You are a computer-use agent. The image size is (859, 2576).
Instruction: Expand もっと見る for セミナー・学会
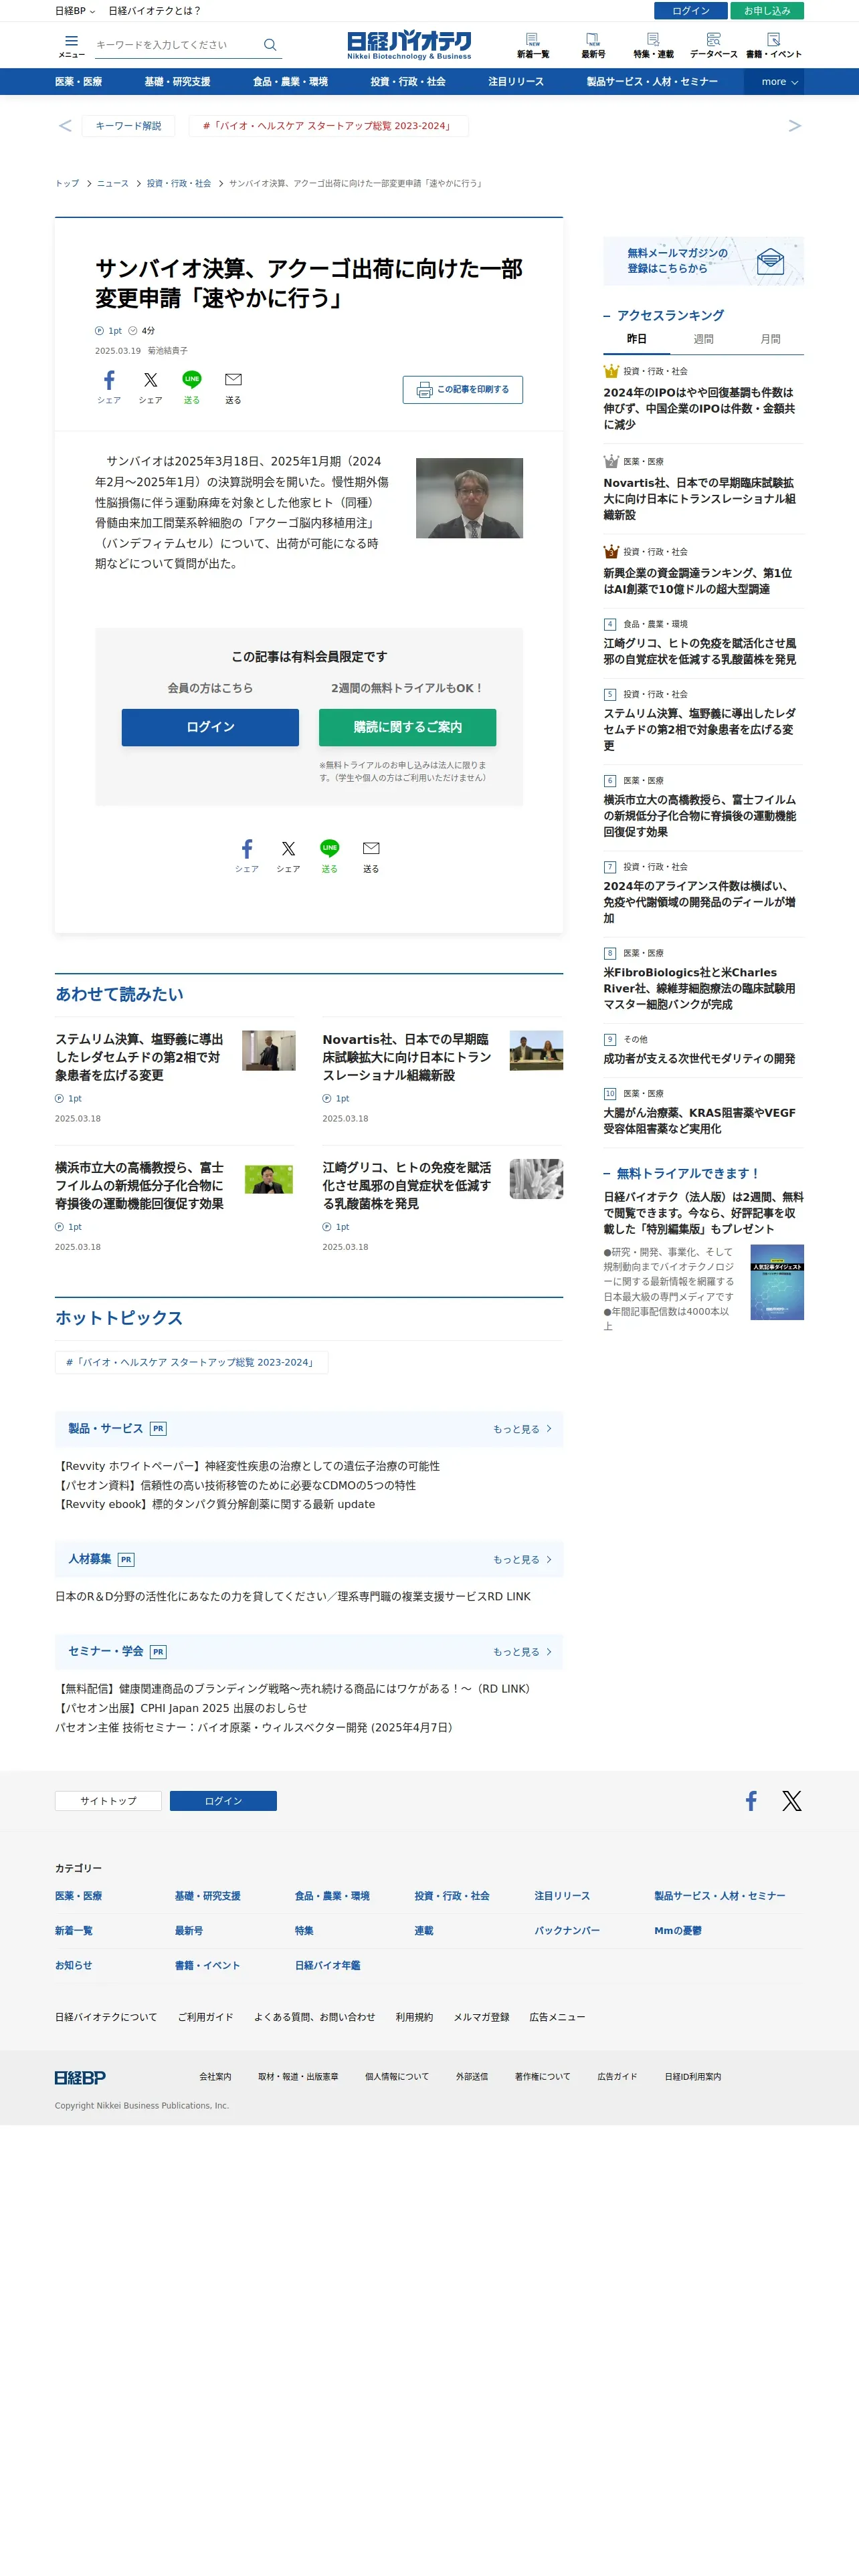522,1651
